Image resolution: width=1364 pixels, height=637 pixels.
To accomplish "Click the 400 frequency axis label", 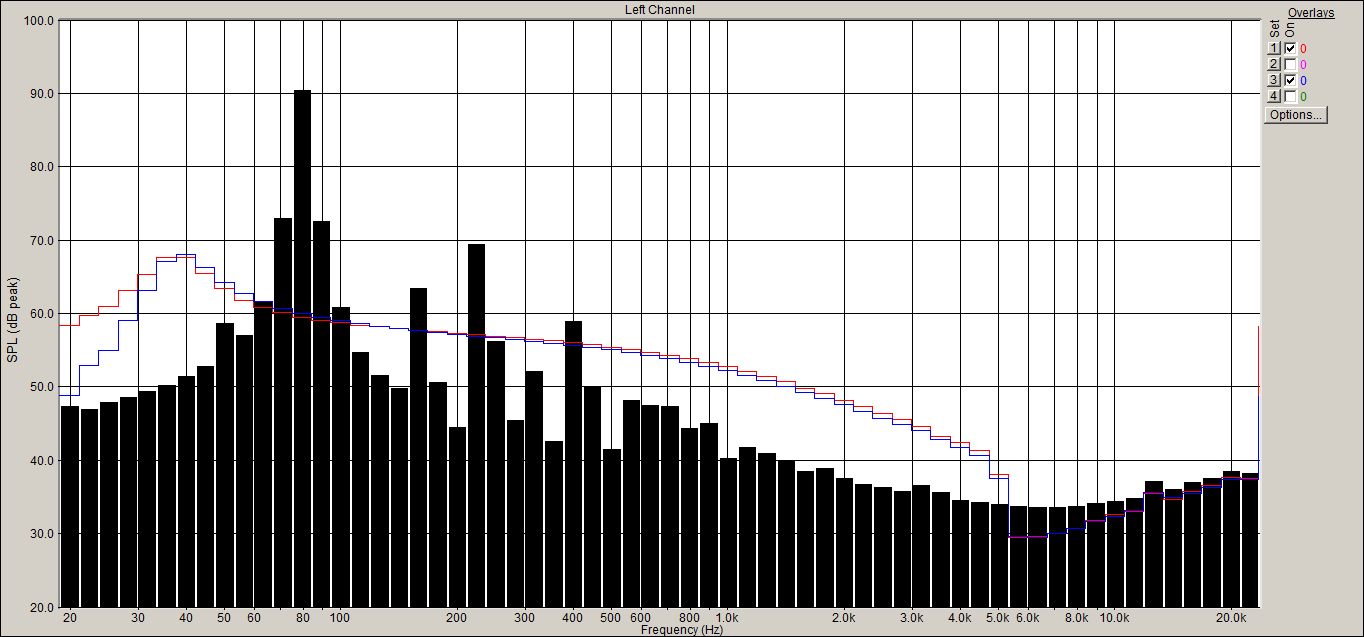I will click(573, 618).
